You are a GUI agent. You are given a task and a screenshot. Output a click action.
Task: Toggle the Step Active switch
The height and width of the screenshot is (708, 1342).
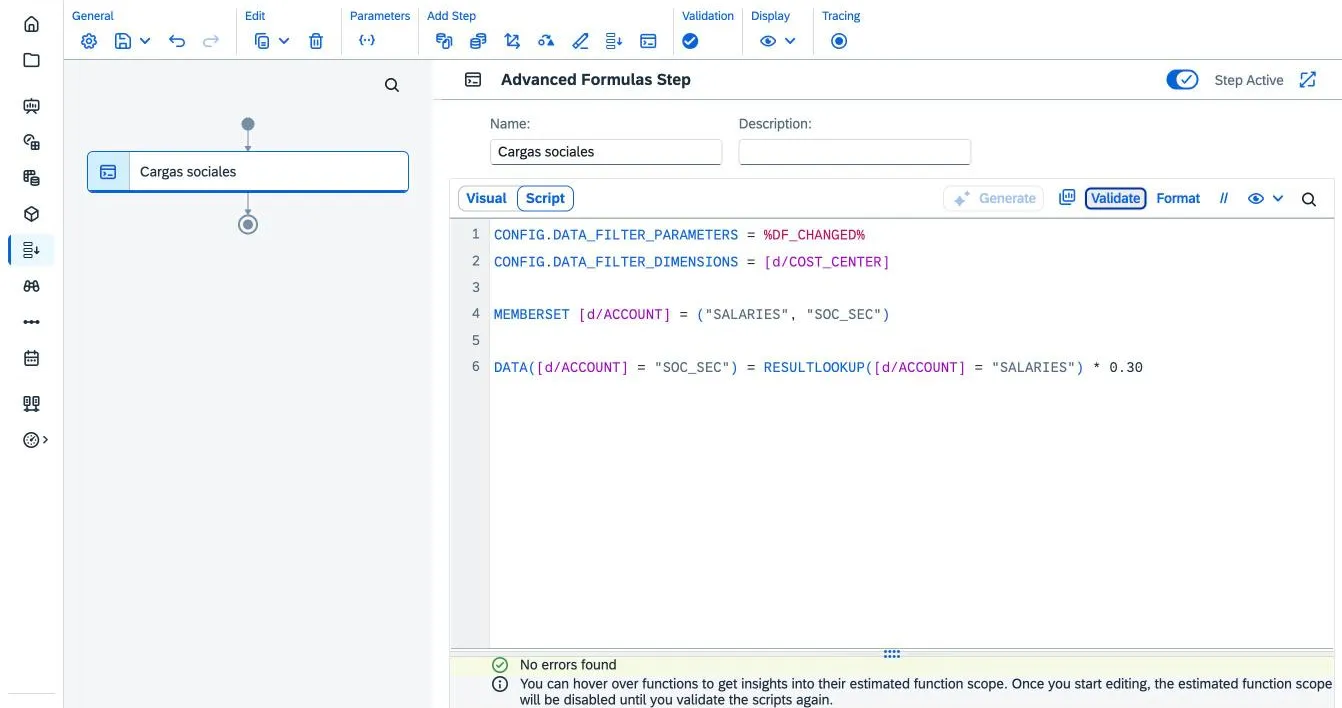(1182, 80)
